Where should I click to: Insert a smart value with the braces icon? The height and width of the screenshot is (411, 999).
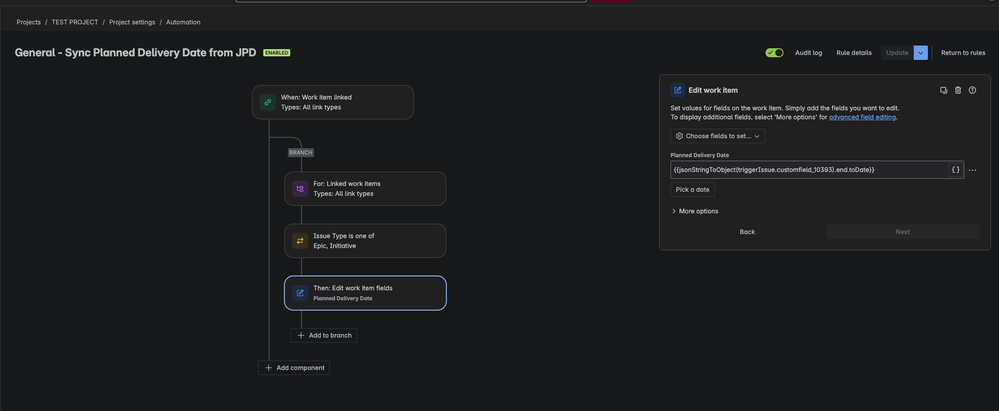coord(956,170)
